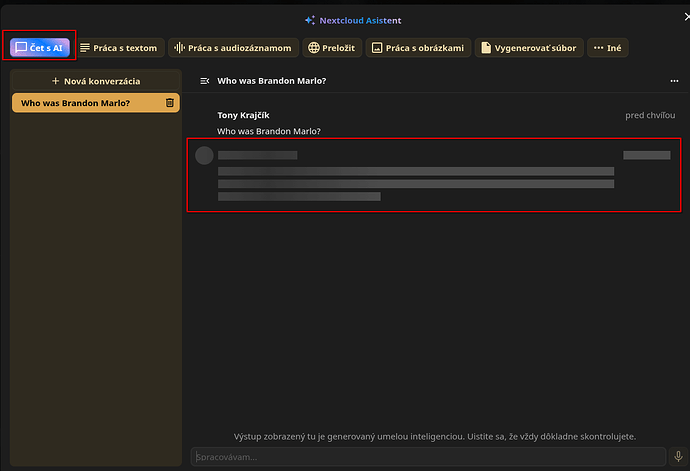Screen dimensions: 690x471
Task: Close the Nextcloud Asistent dialog
Action: 684,17
